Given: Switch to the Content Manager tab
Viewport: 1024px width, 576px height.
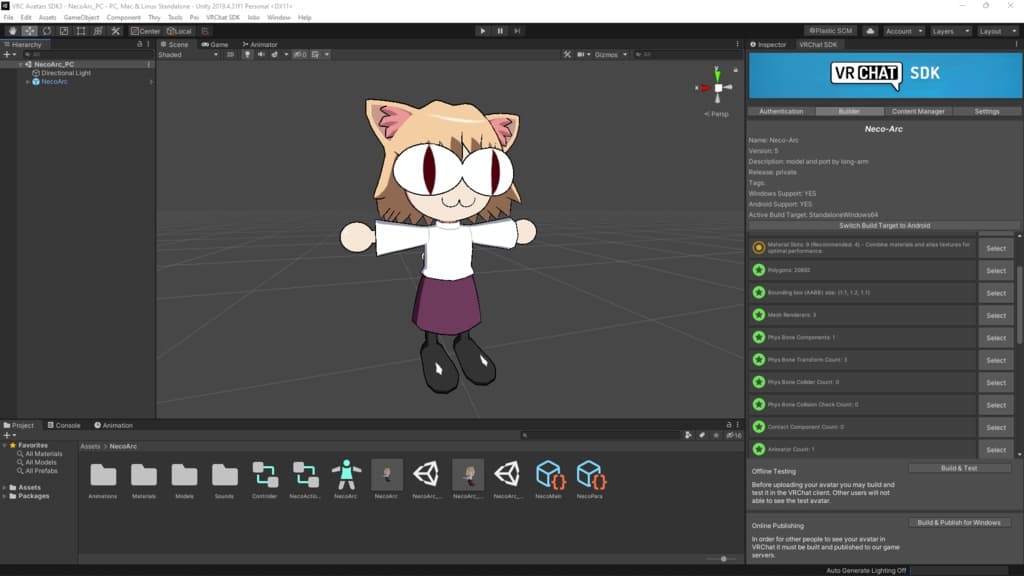Looking at the screenshot, I should click(918, 111).
